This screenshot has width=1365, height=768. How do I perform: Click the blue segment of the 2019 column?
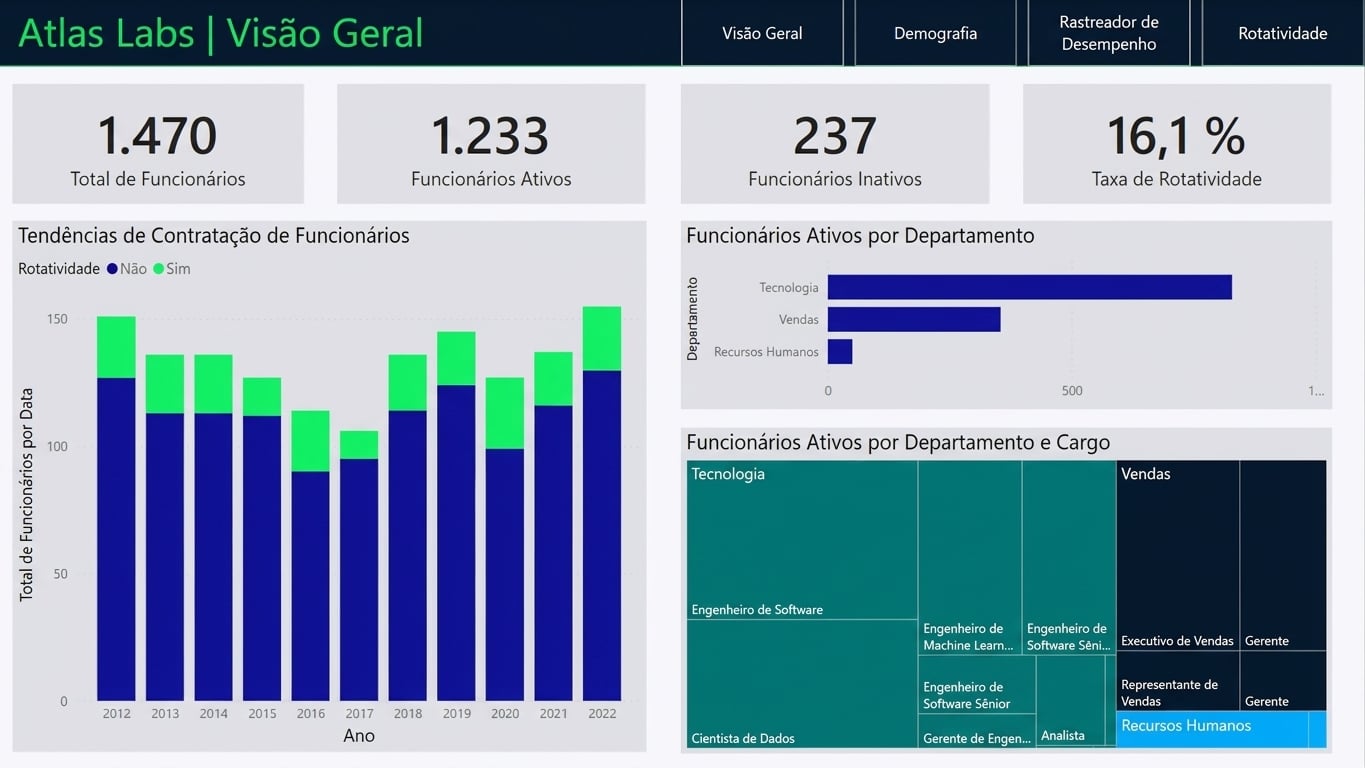point(456,543)
